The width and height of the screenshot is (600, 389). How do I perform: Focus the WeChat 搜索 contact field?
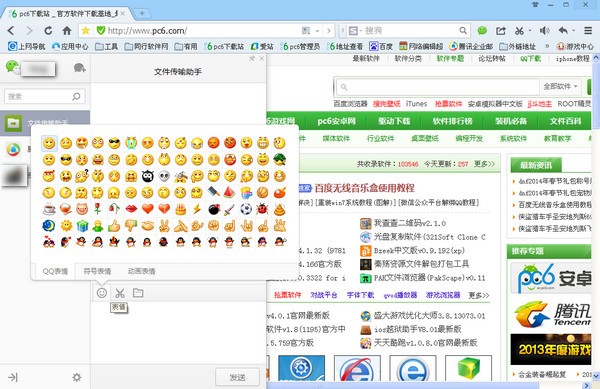point(45,96)
